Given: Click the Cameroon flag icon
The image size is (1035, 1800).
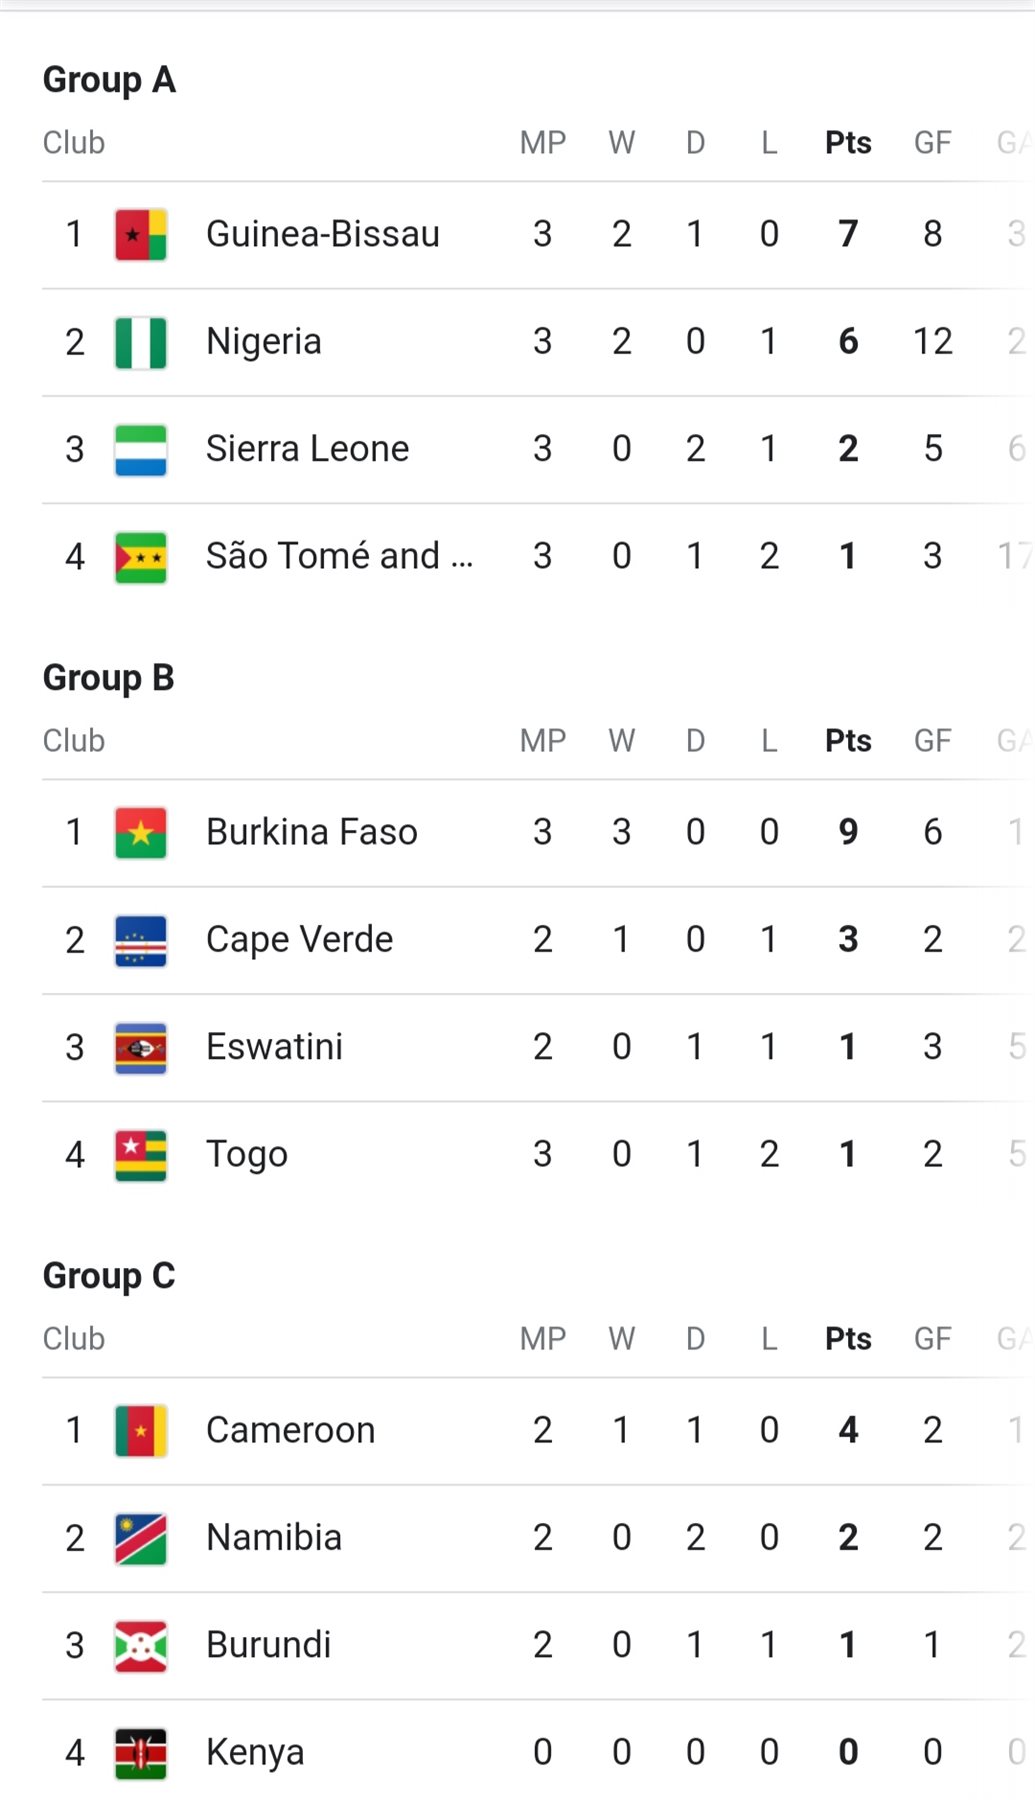Looking at the screenshot, I should click(140, 1430).
